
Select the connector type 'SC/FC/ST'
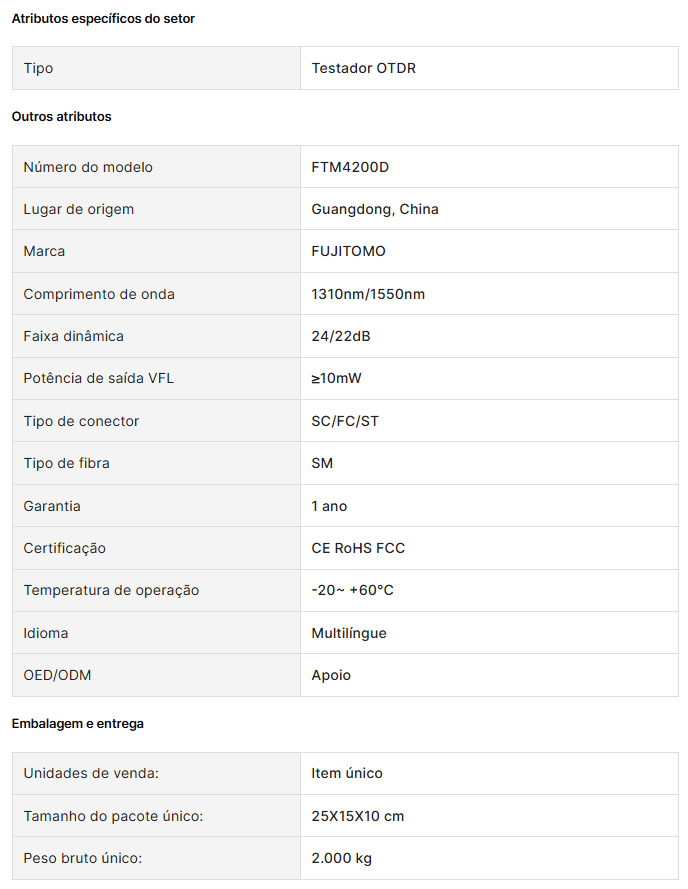click(x=345, y=421)
